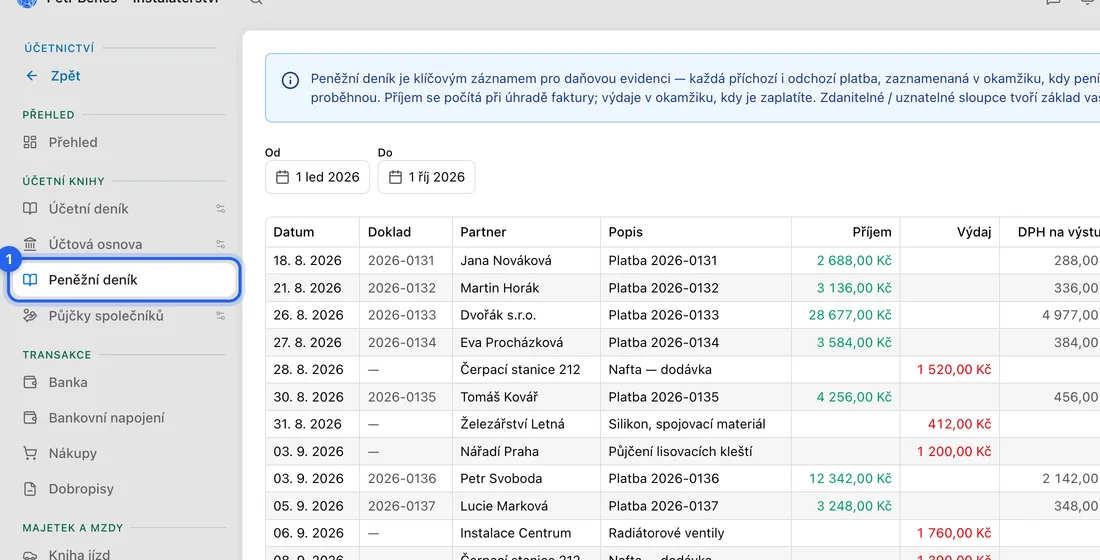Click the Půjčky společníků handshake icon

click(30, 316)
